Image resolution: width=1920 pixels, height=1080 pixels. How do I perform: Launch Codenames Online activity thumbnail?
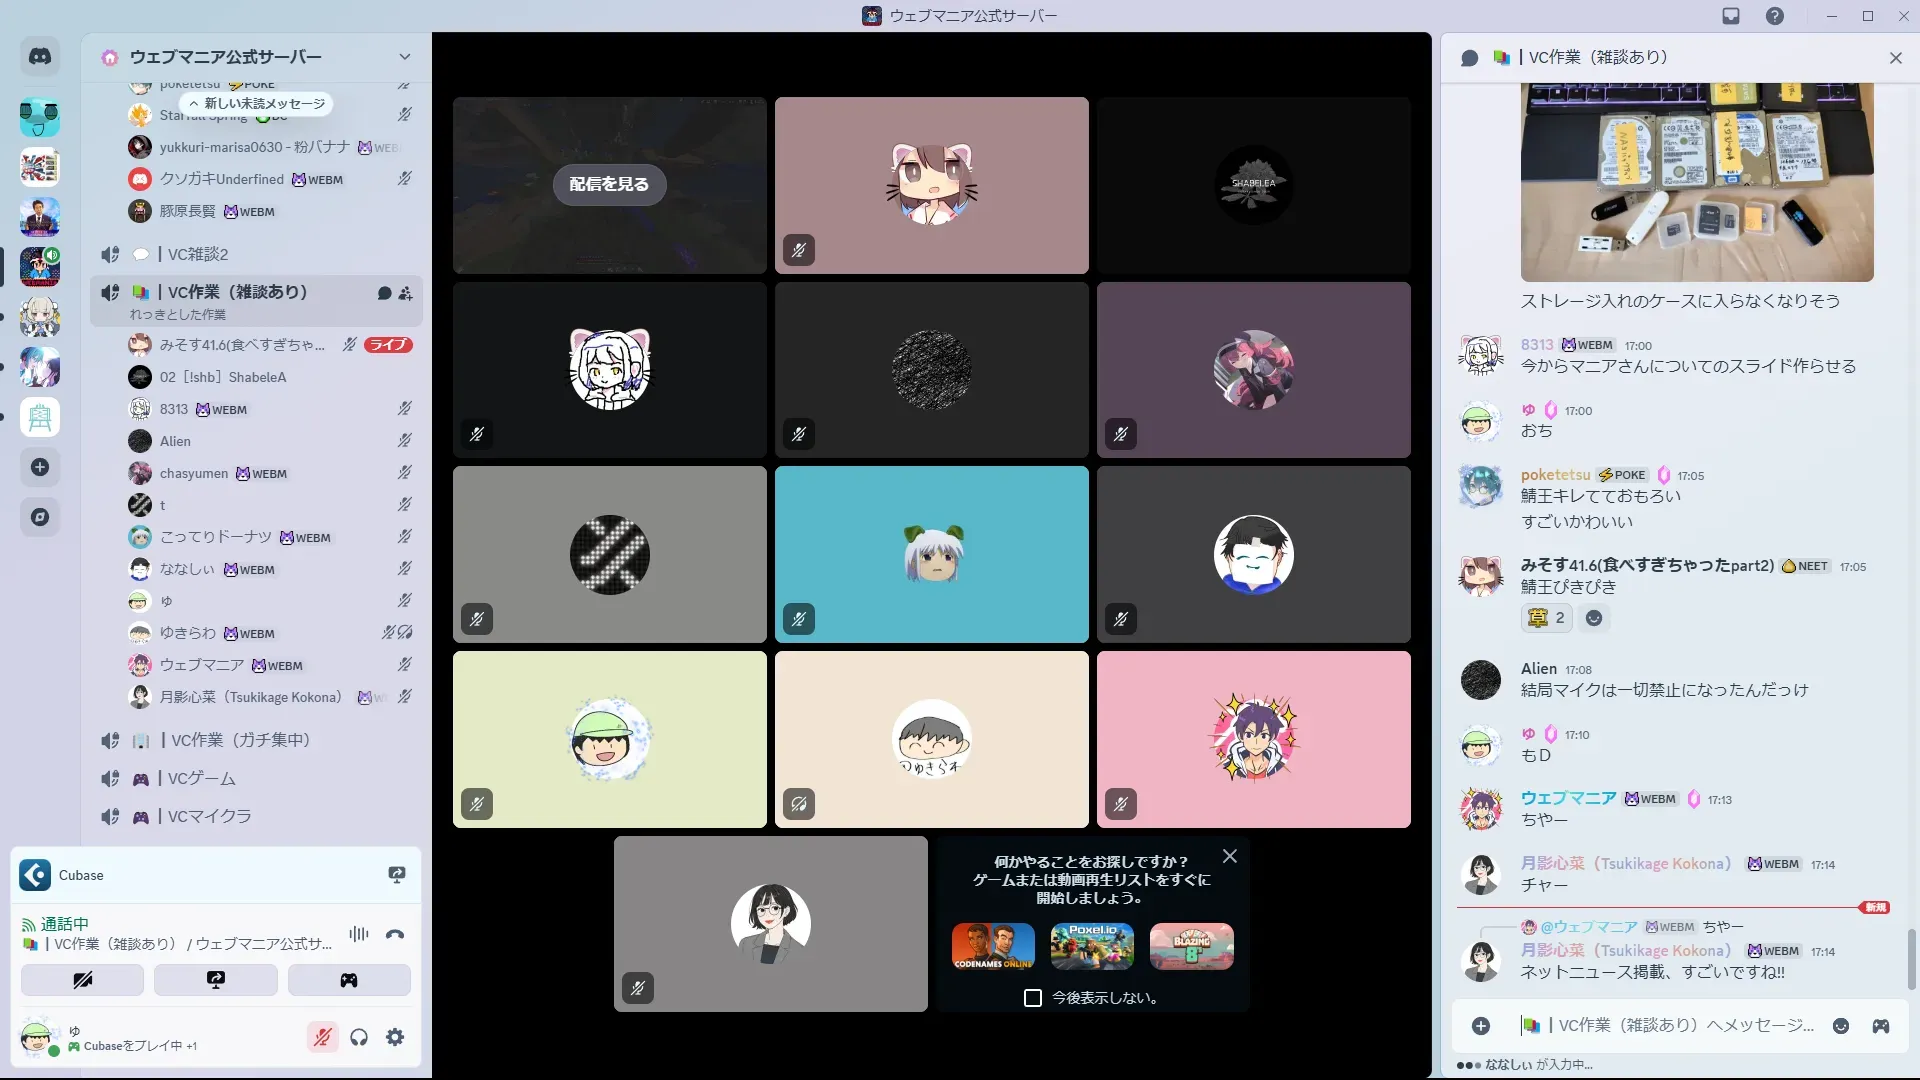993,946
